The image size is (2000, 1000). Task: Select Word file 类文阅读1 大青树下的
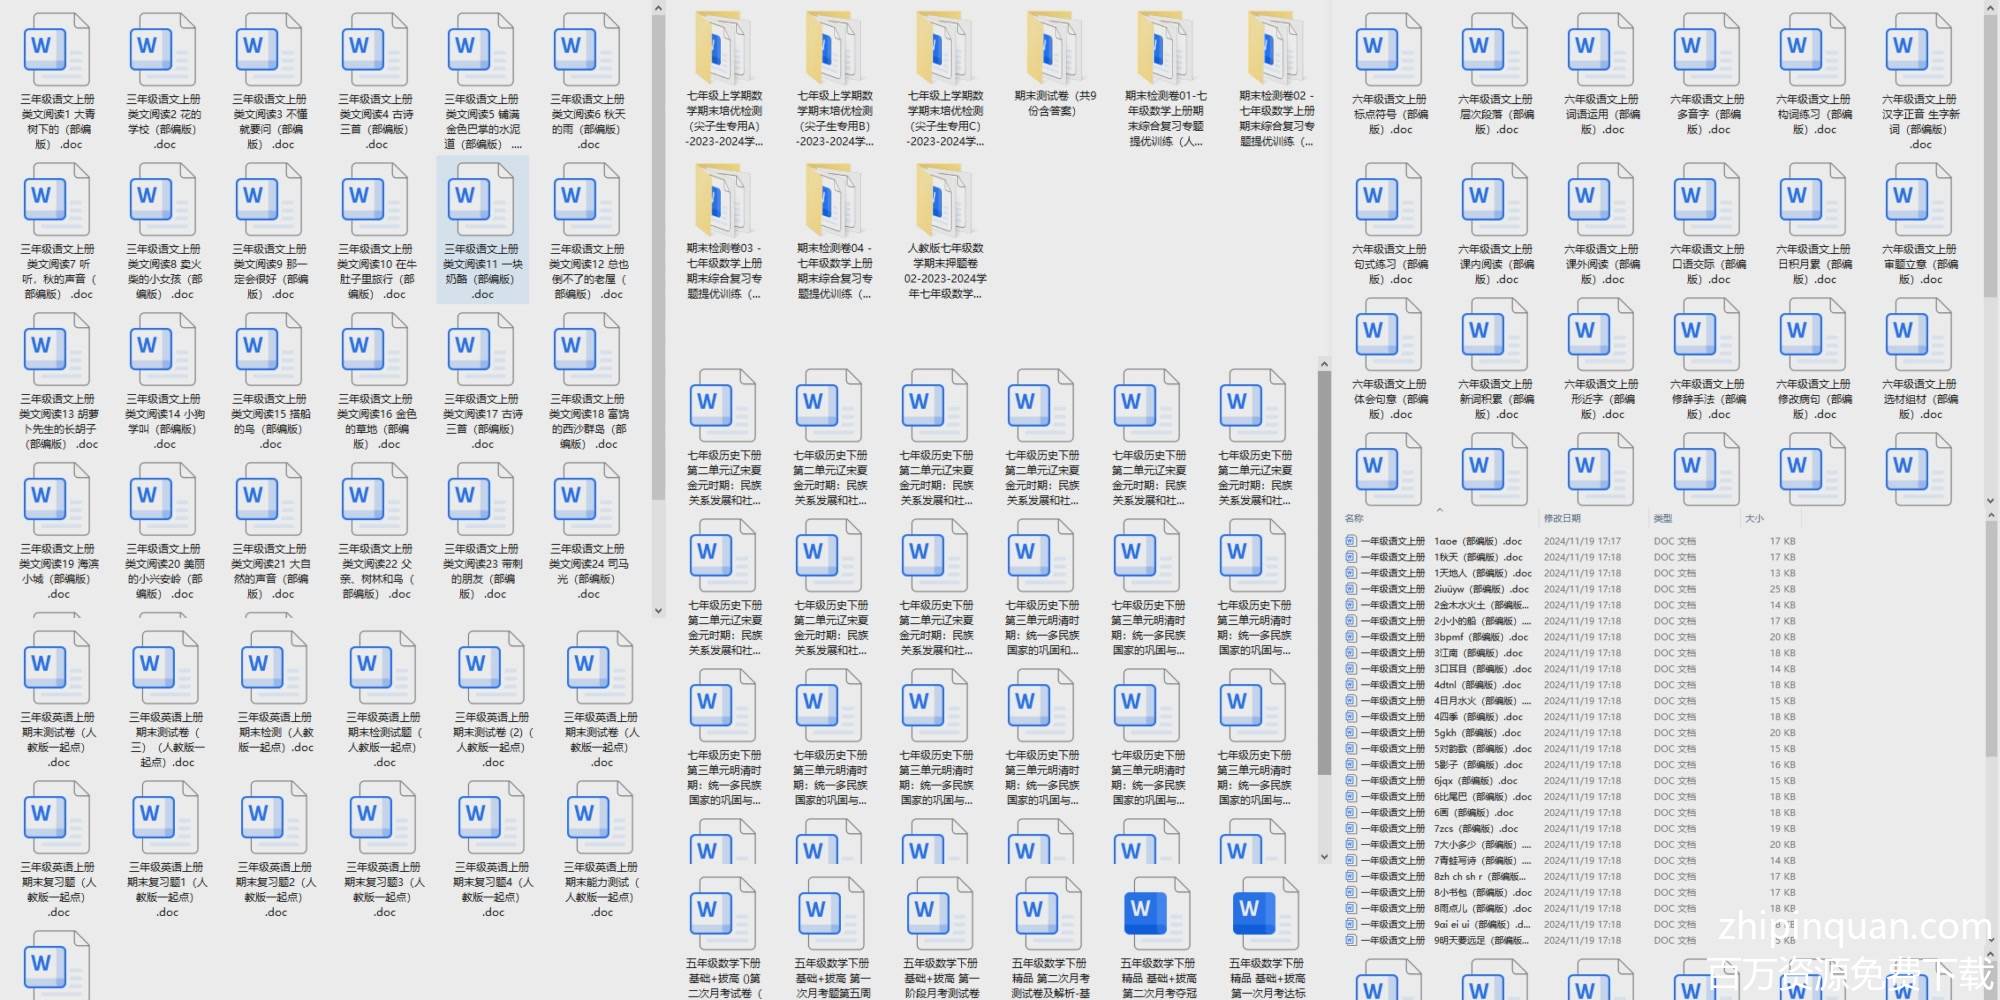(57, 80)
